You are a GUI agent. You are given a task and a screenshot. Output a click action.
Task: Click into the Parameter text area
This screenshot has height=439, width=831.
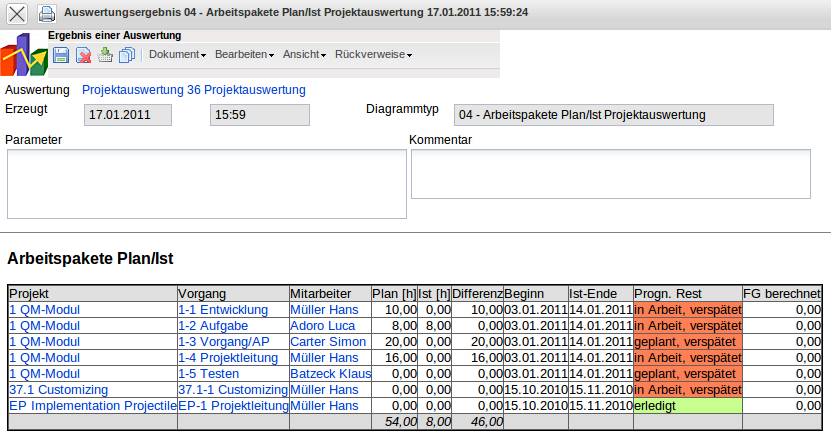click(x=203, y=183)
